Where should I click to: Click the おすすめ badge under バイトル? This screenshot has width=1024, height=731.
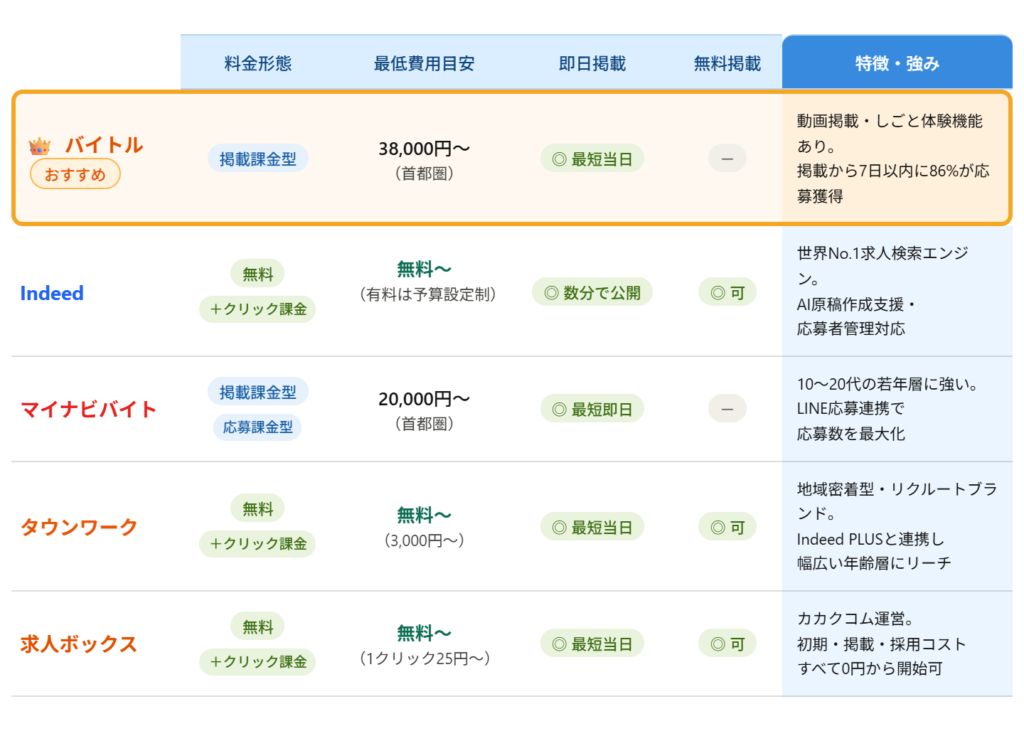coord(75,174)
